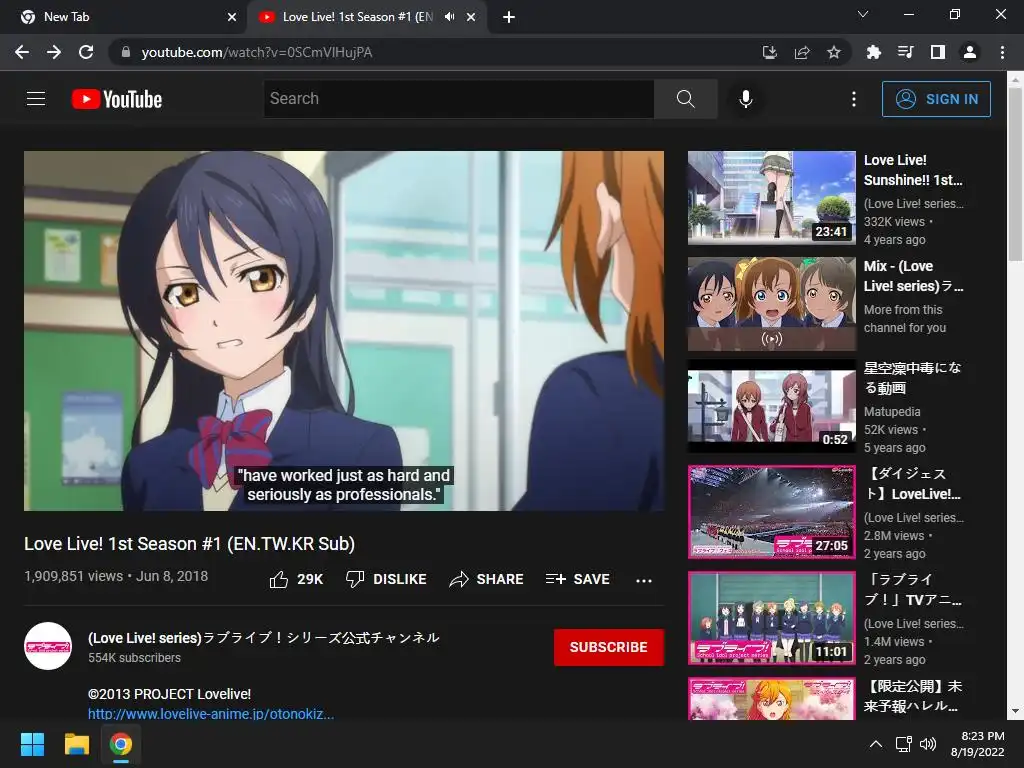Click the 554K subscribers text
This screenshot has width=1024, height=768.
tap(135, 658)
